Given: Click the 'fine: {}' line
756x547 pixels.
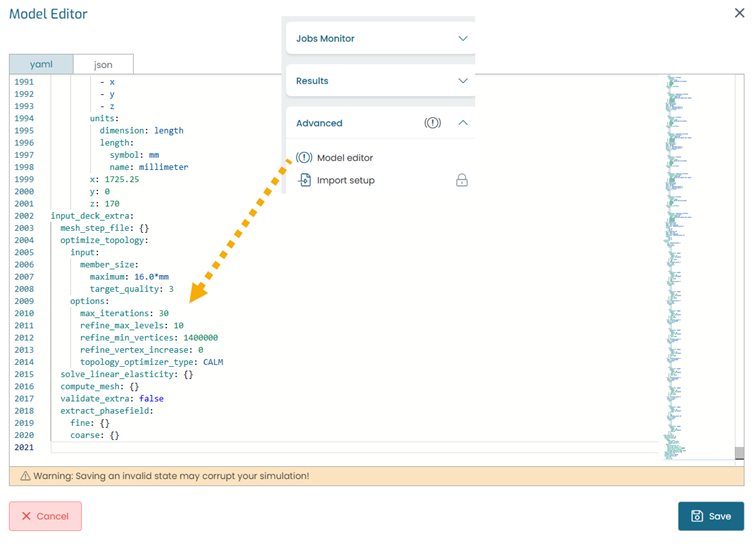Looking at the screenshot, I should 90,423.
